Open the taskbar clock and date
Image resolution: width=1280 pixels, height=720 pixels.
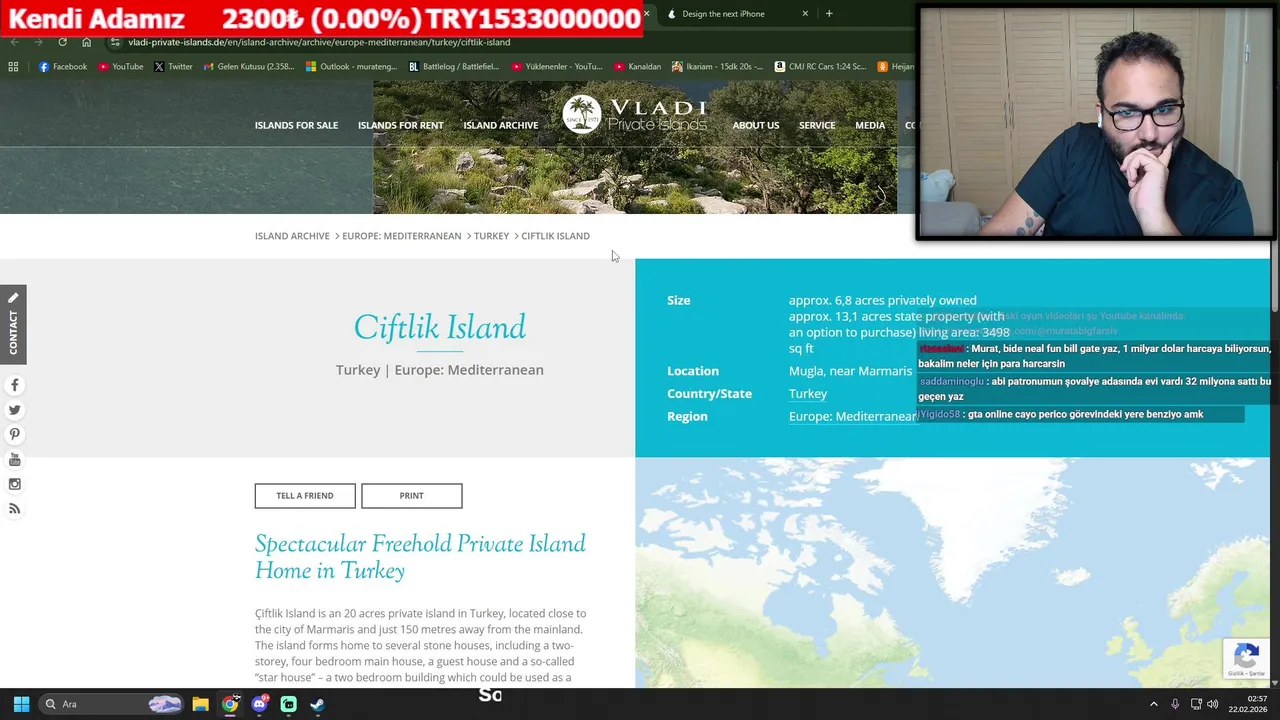[1248, 704]
